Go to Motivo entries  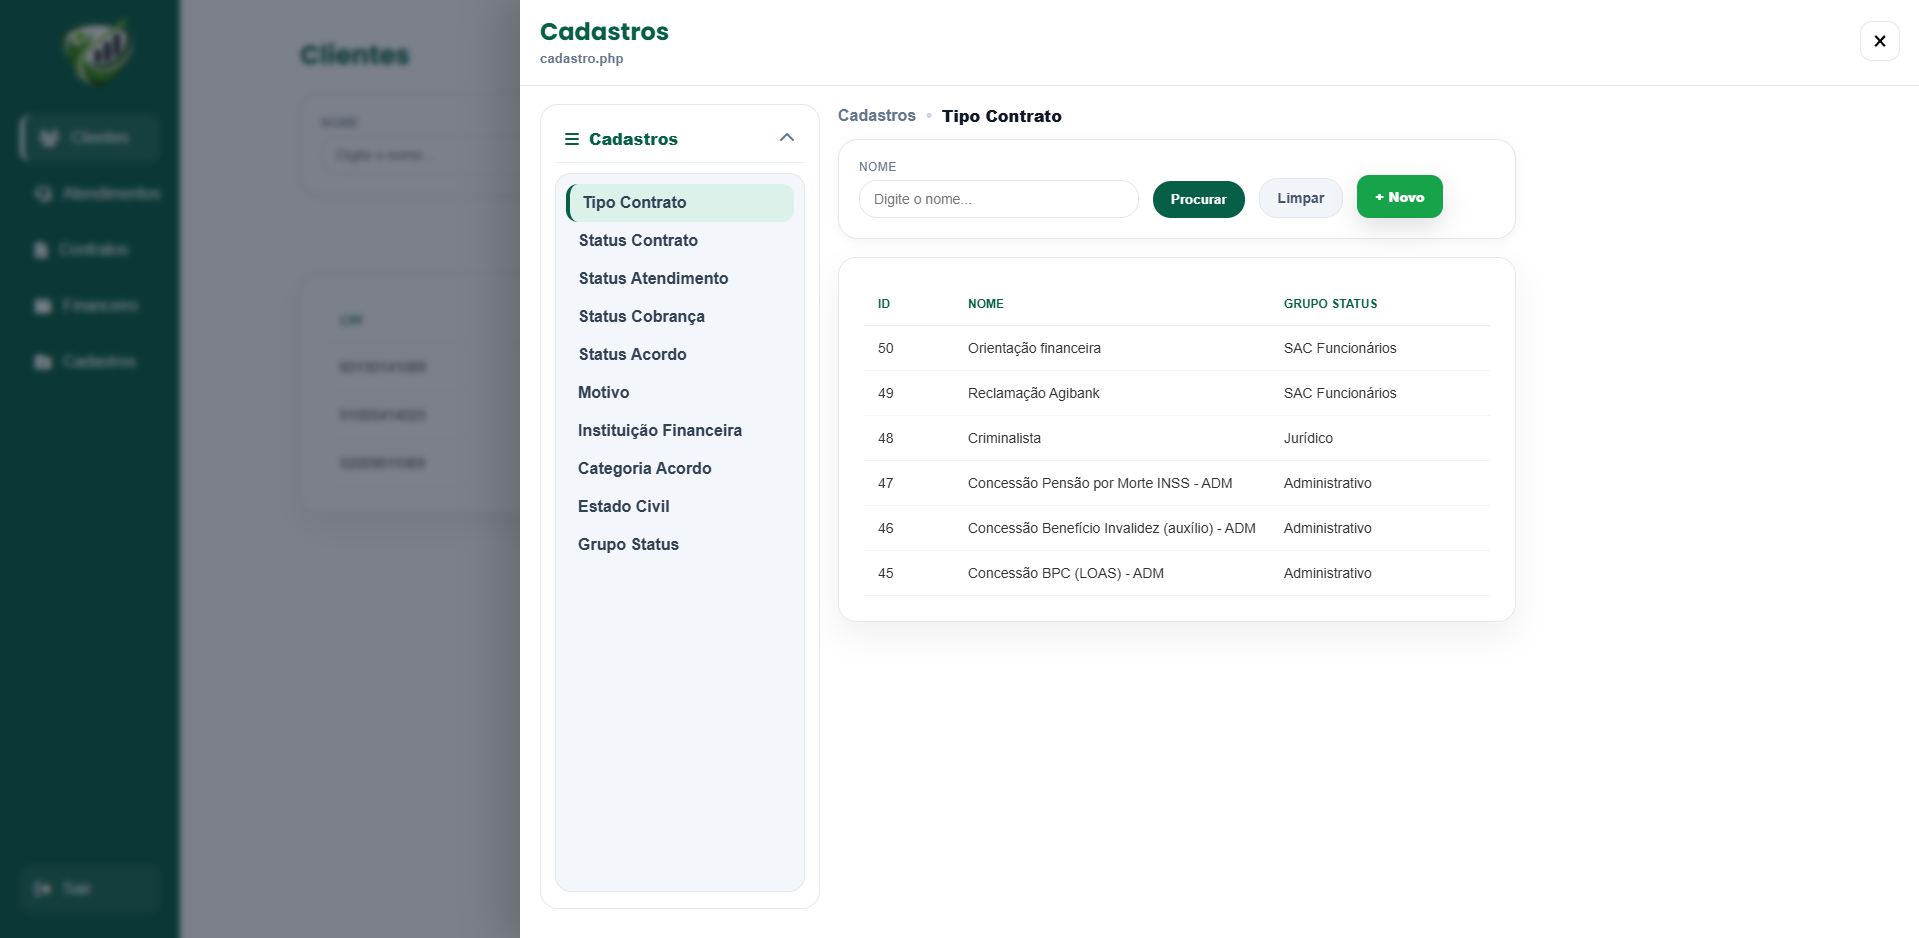[603, 392]
